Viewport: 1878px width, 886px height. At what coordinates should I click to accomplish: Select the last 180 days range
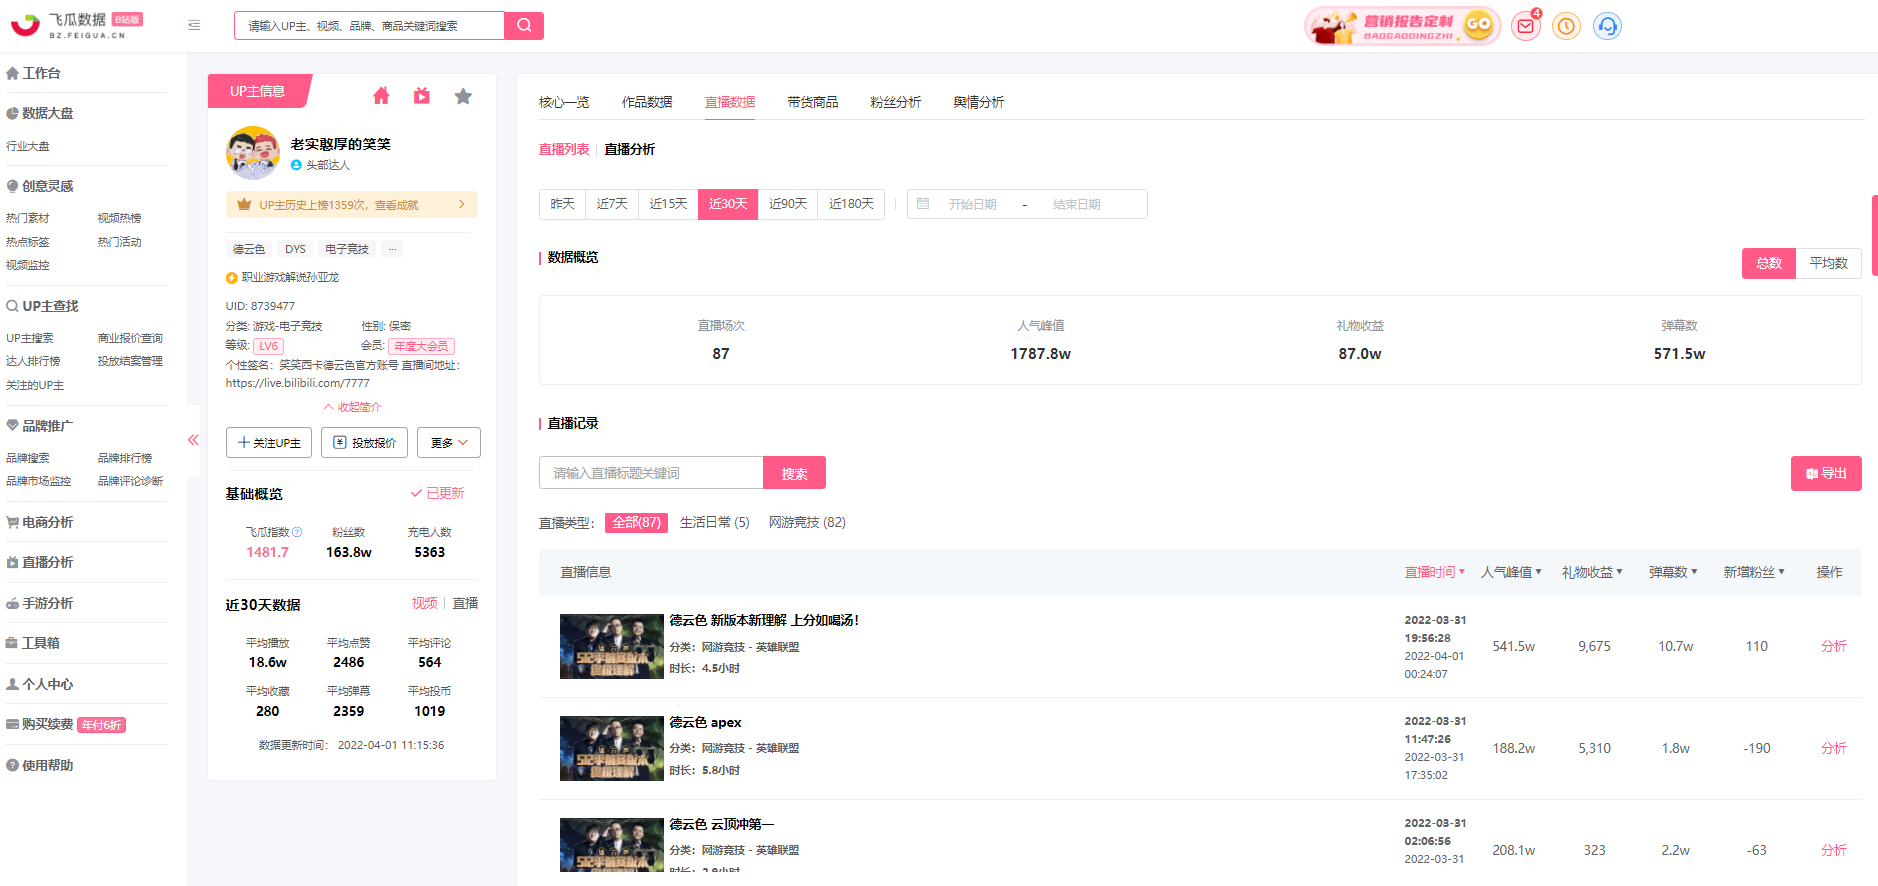pyautogui.click(x=851, y=204)
